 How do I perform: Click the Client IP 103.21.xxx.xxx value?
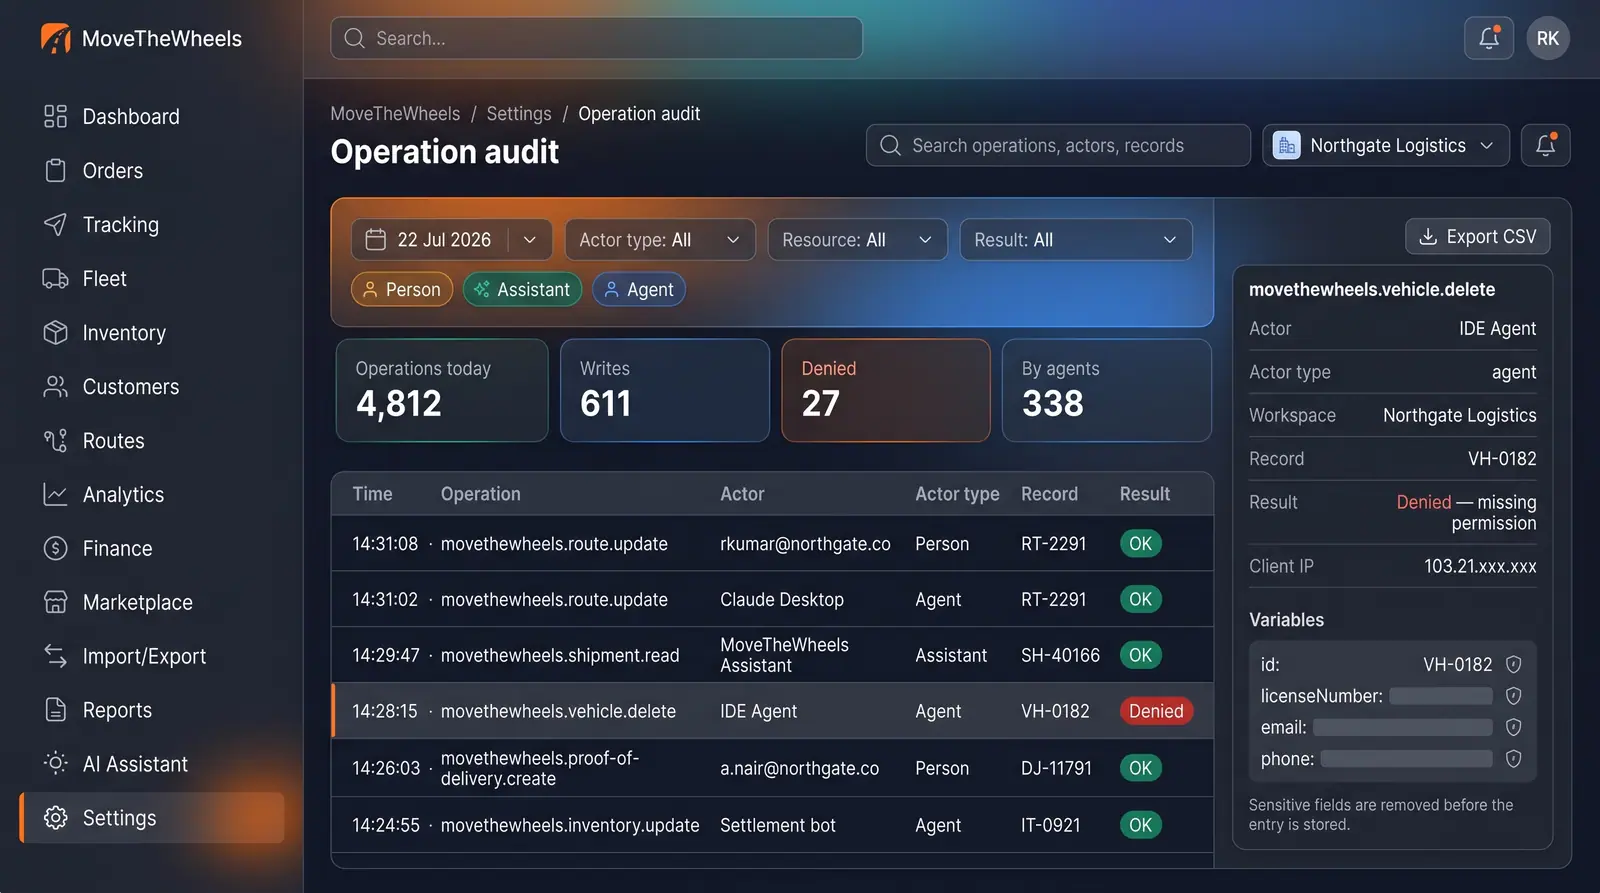coord(1480,566)
